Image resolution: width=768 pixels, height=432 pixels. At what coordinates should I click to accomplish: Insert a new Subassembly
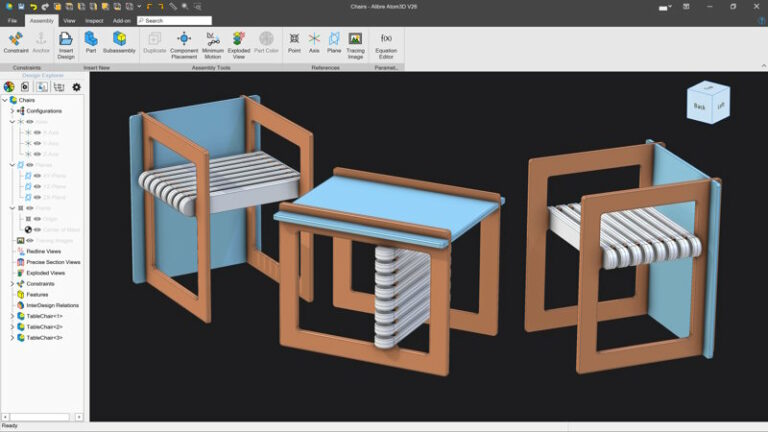click(119, 43)
